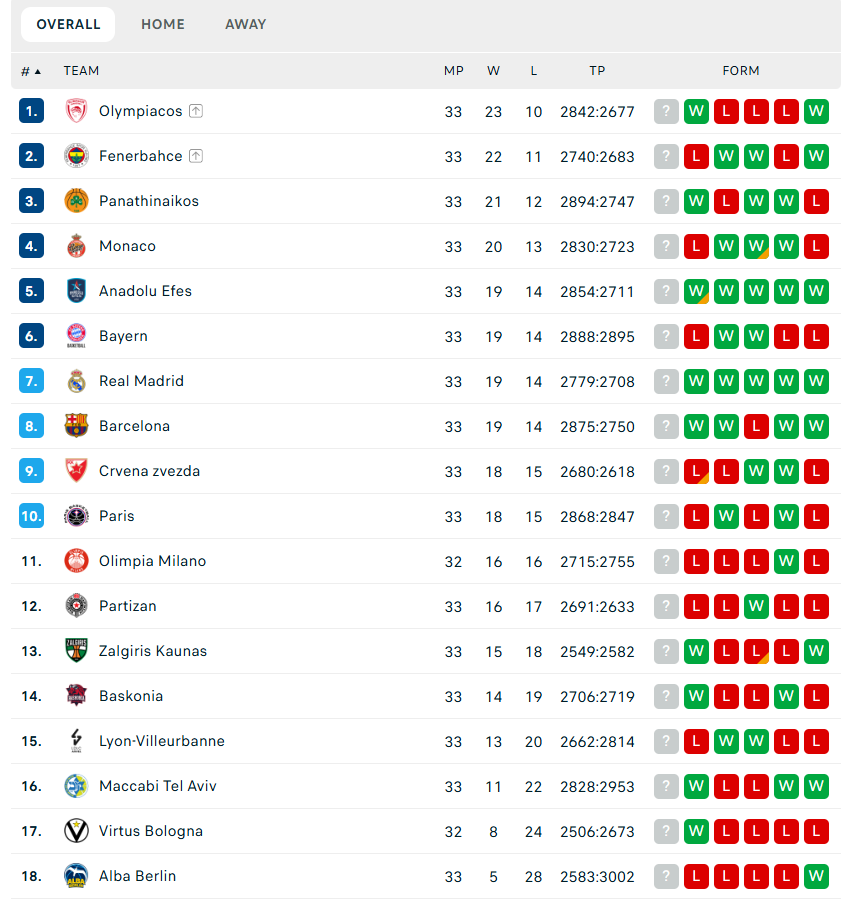This screenshot has width=845, height=899.
Task: Switch to the Home standings tab
Action: [163, 24]
